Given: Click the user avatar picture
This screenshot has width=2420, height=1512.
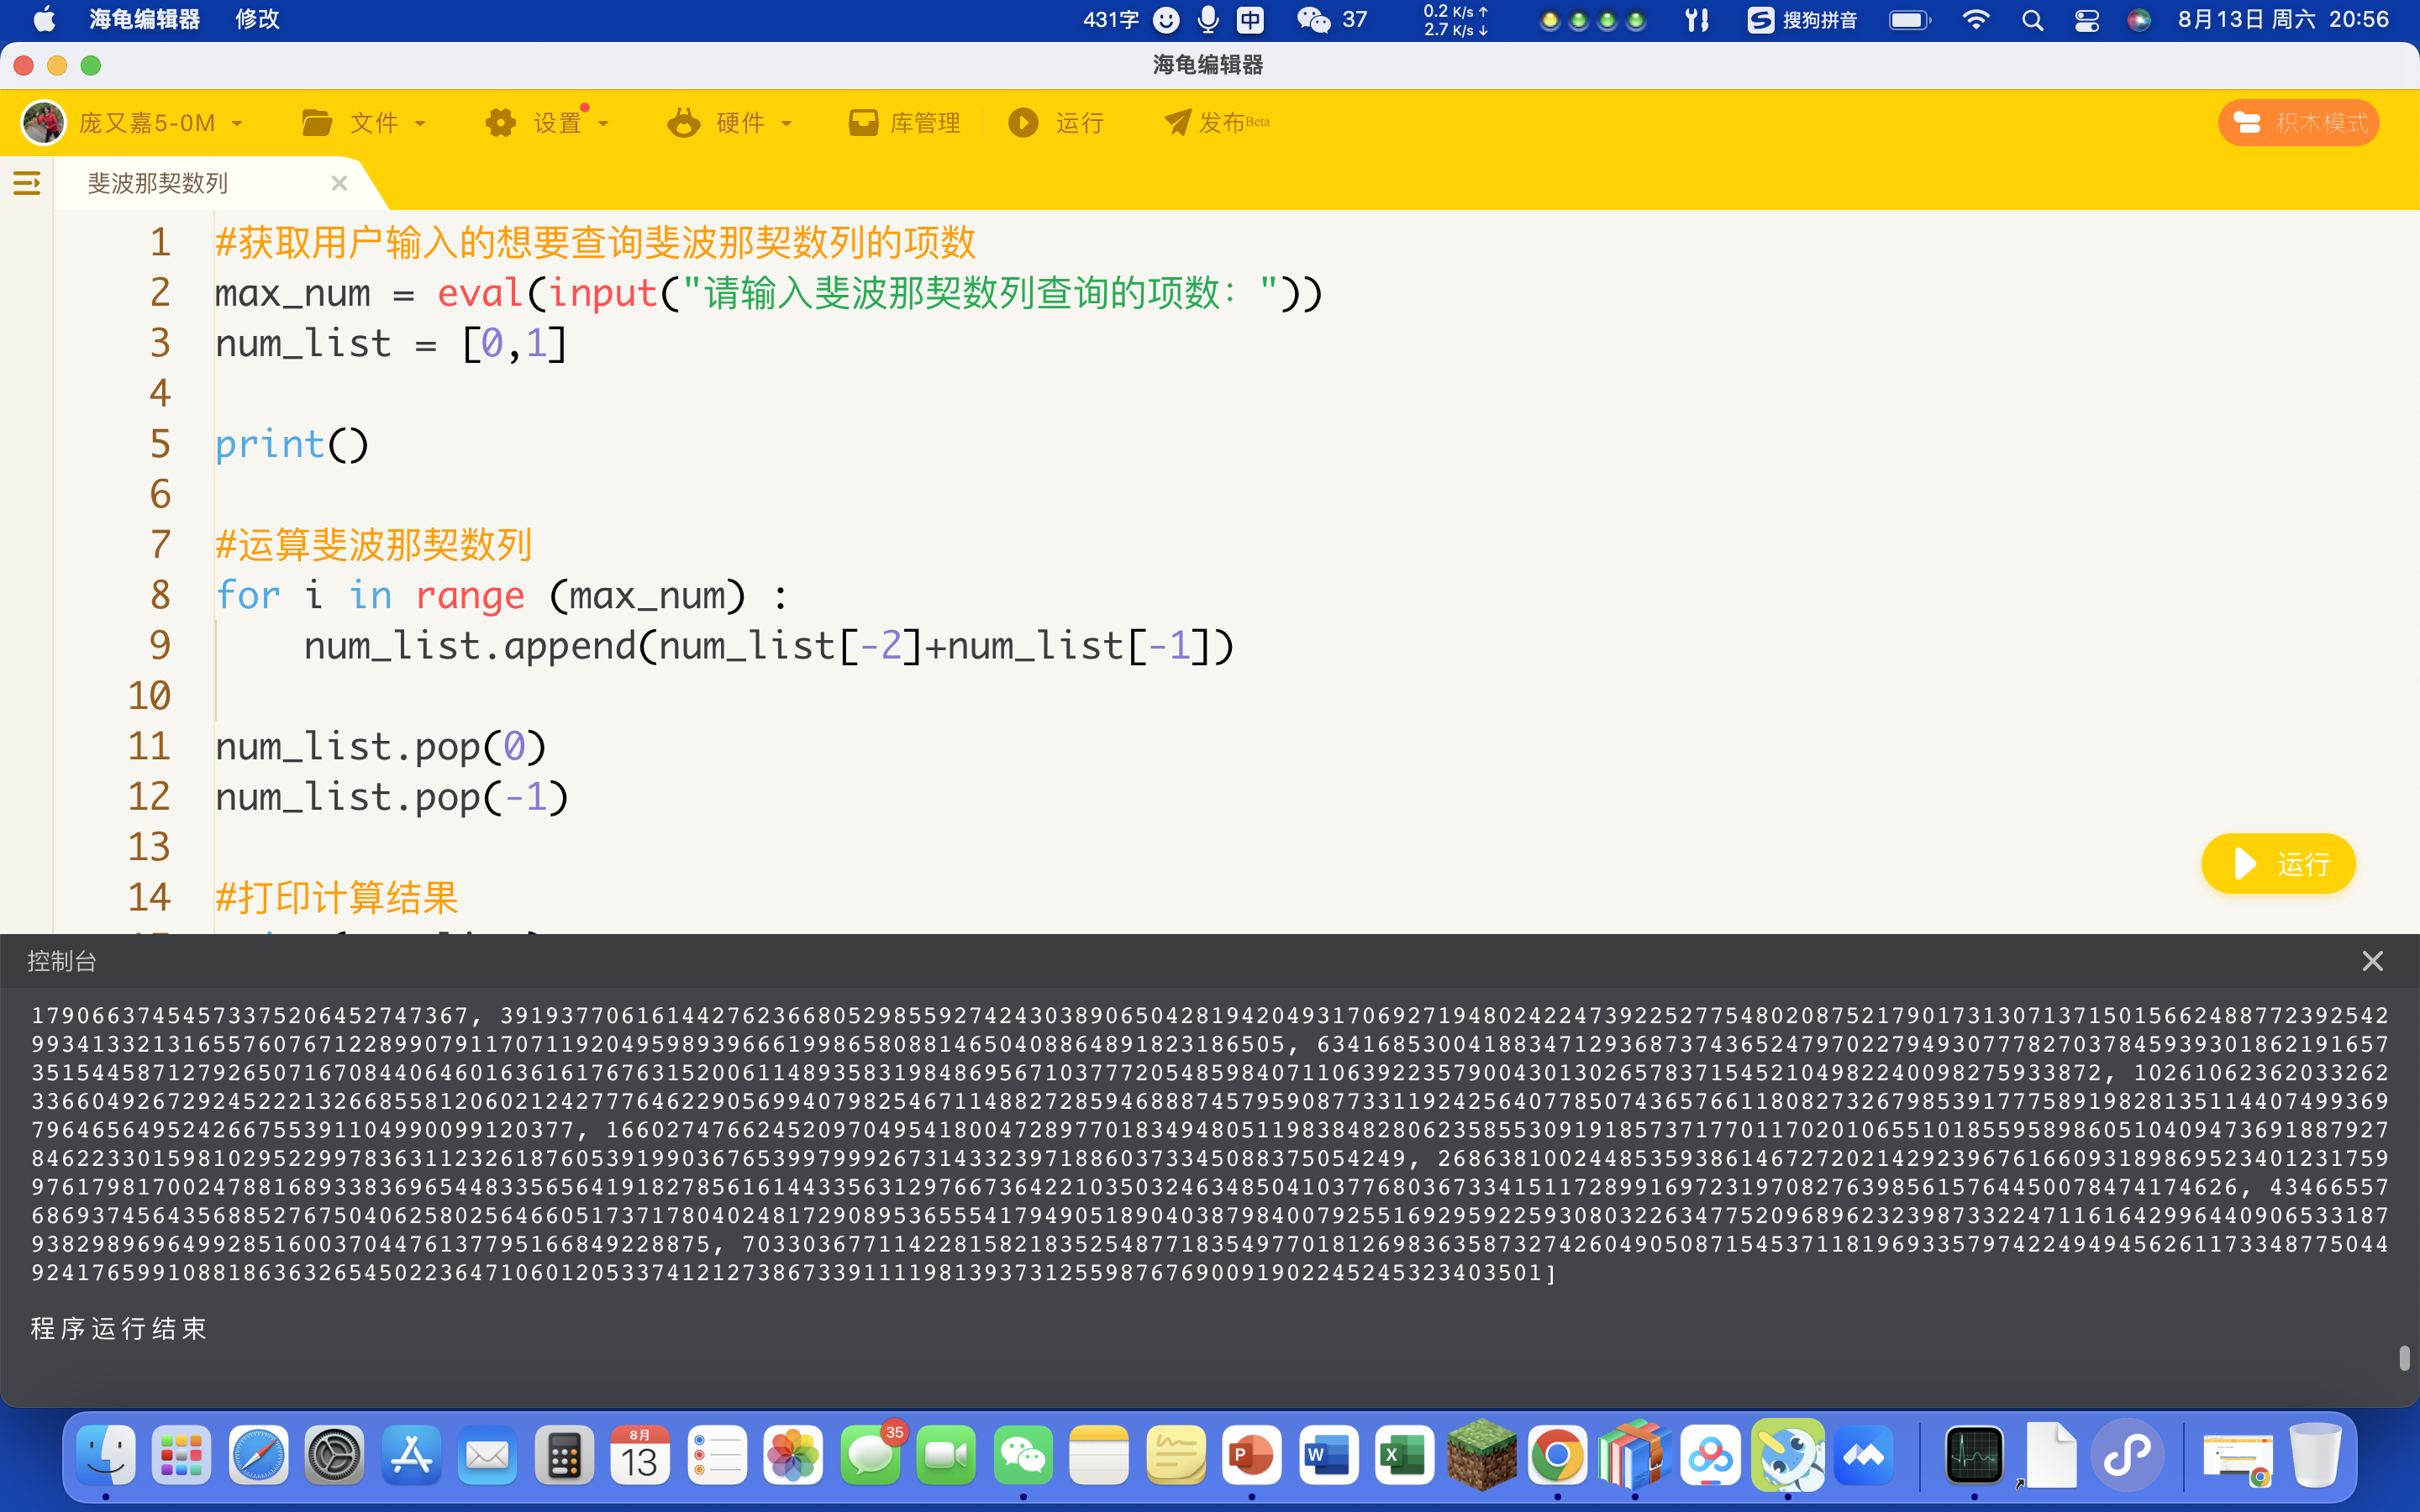Looking at the screenshot, I should [44, 122].
